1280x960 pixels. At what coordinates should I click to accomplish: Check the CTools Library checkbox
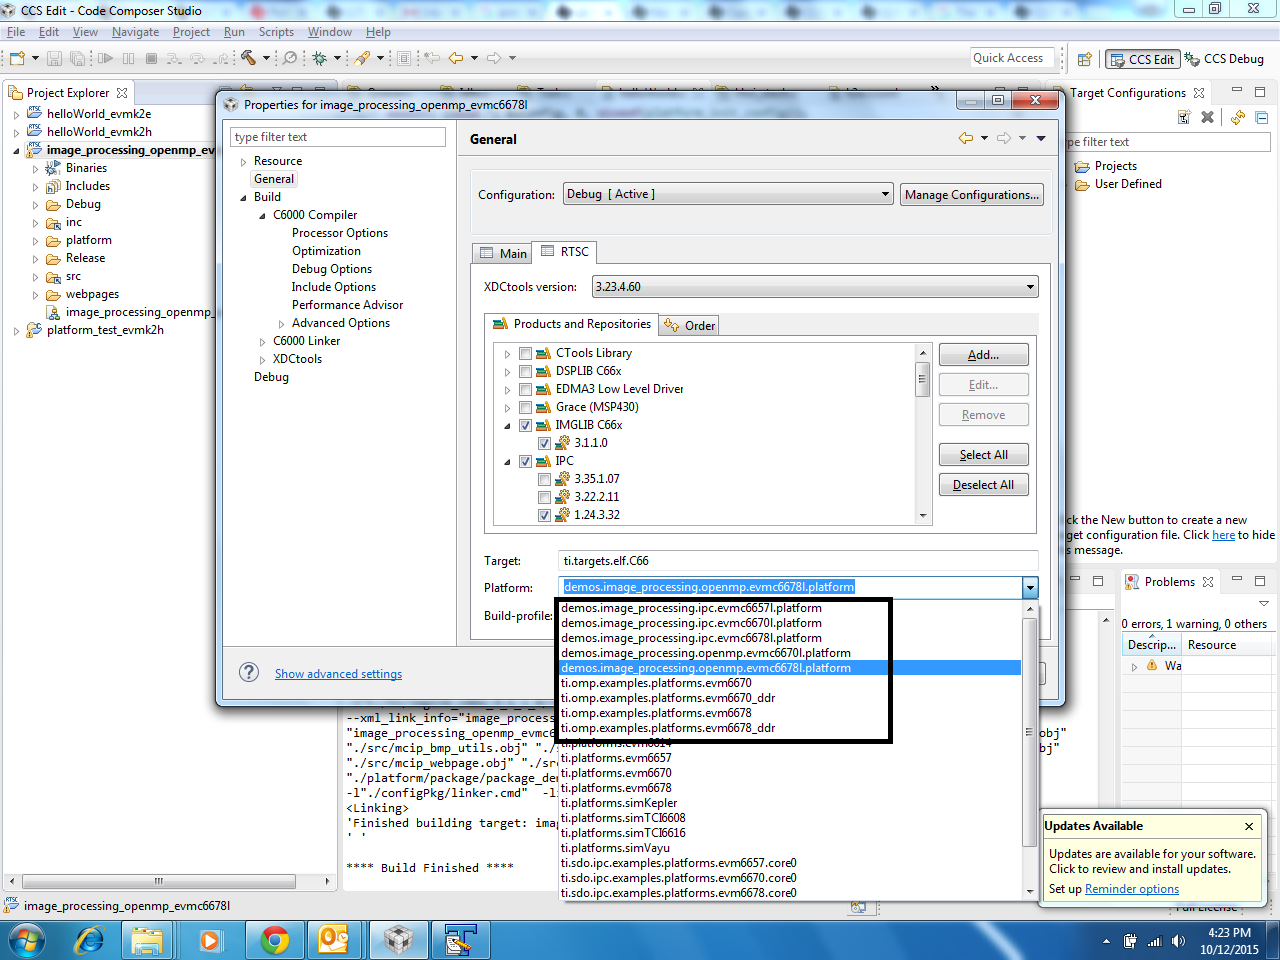525,353
